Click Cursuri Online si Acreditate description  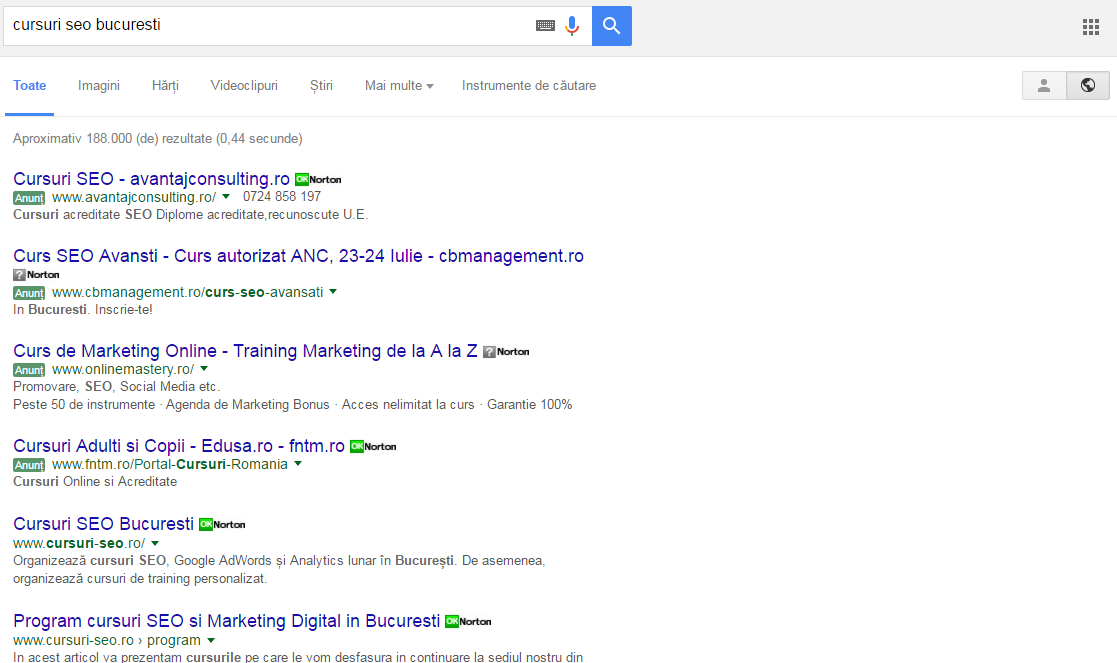95,482
